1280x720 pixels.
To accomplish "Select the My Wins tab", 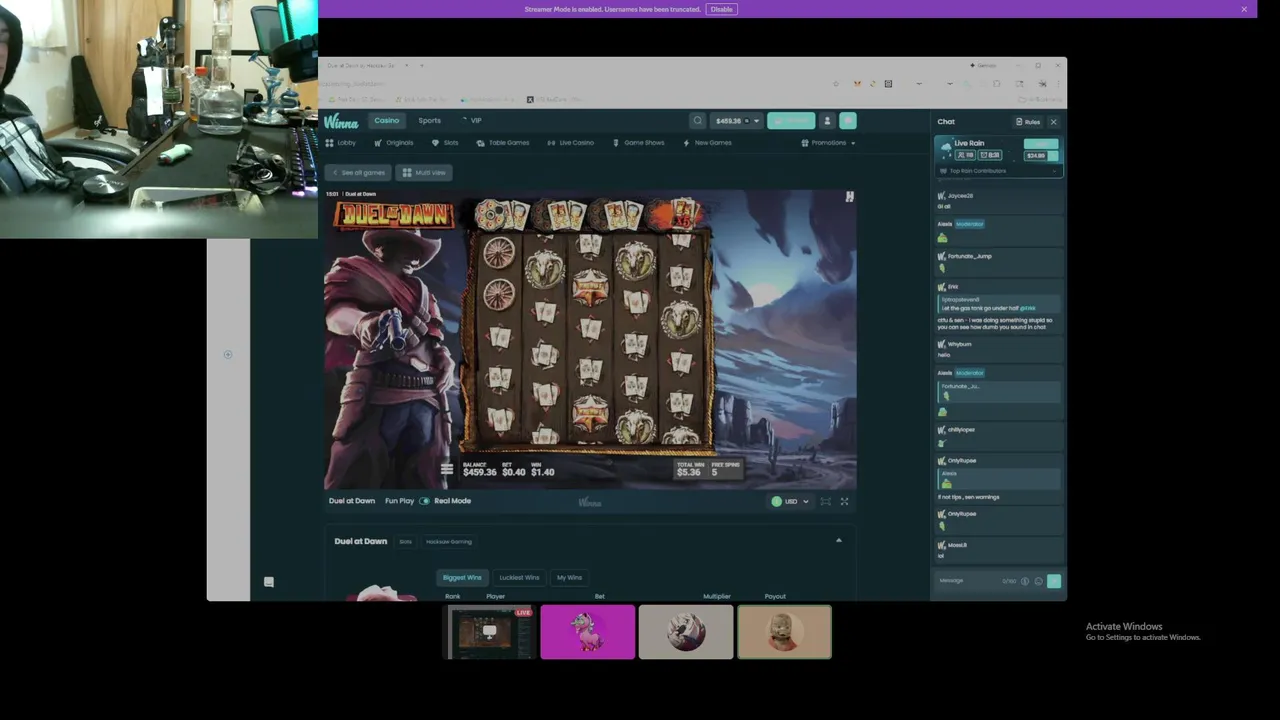I will tap(569, 577).
